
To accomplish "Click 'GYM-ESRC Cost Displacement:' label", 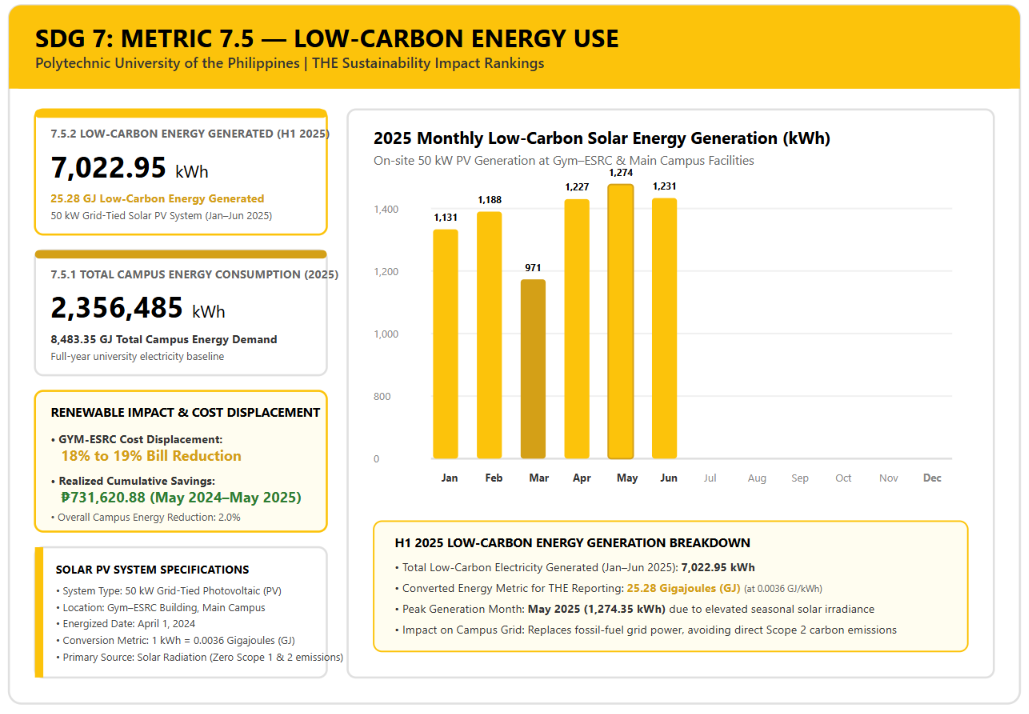I will click(136, 439).
